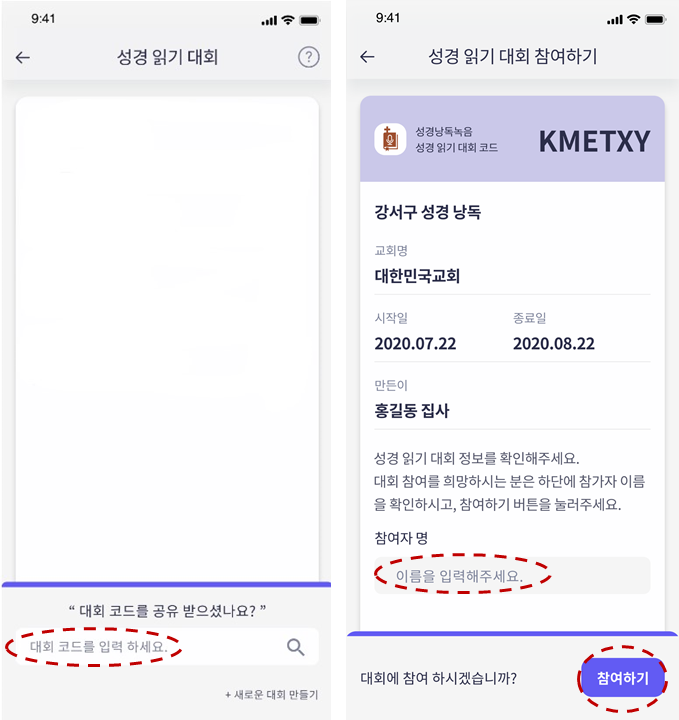Tap the left phone signal bars icon
679x720 pixels.
click(x=269, y=21)
